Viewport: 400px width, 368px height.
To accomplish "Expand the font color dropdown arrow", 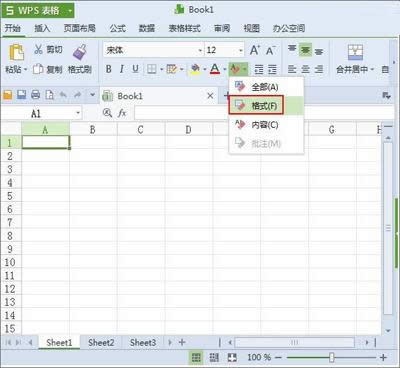I will (x=225, y=69).
